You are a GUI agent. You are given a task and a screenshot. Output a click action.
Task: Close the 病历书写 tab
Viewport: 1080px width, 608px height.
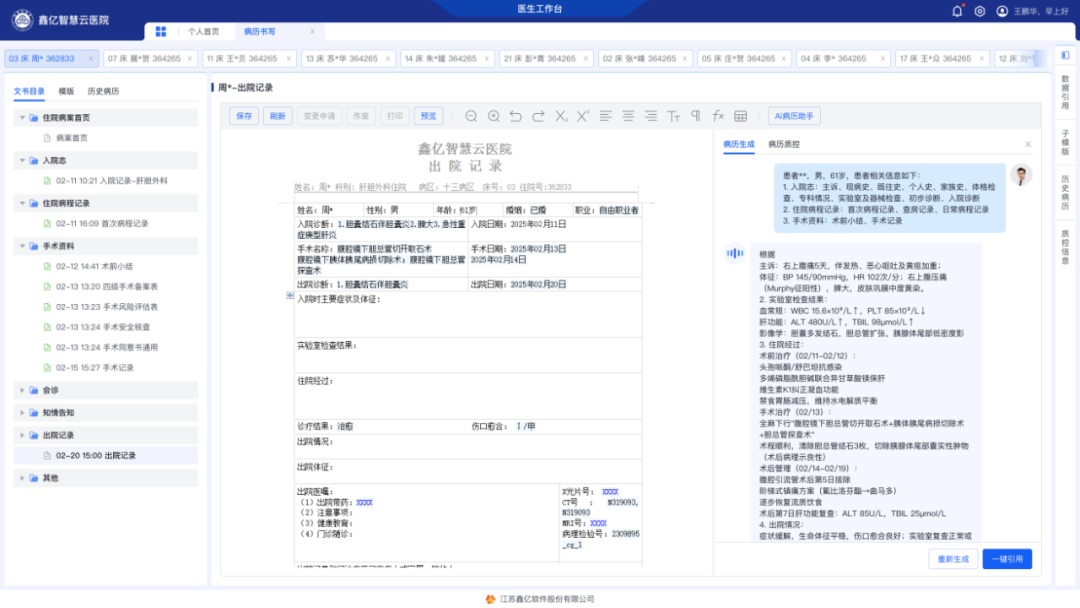[312, 32]
